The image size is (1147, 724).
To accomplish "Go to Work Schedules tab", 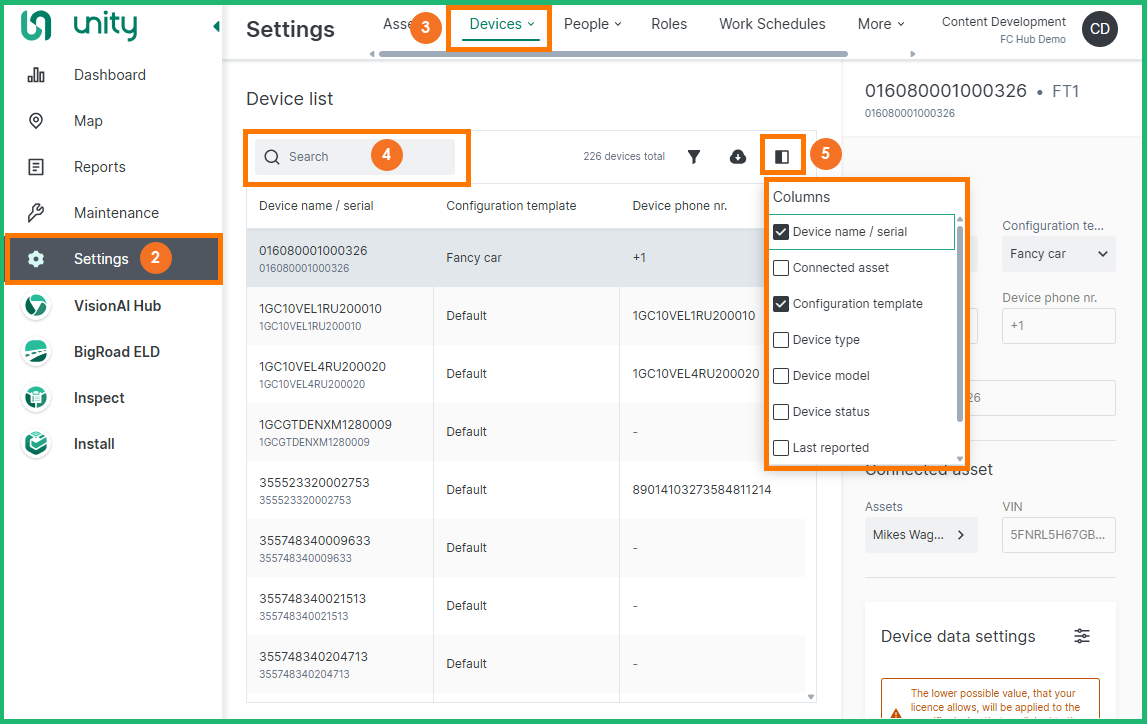I will [772, 24].
